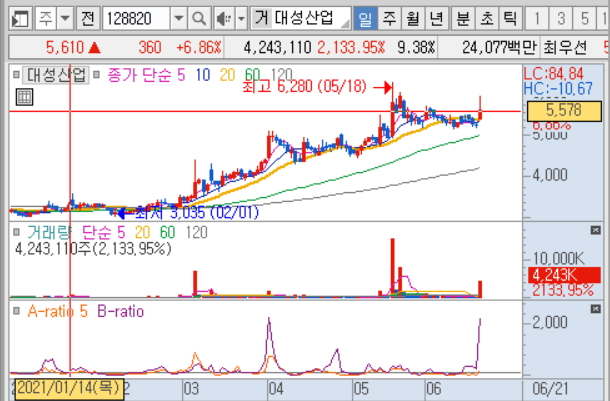Click the 최고 6,280 (05/18) high marker
Image resolution: width=610 pixels, height=401 pixels.
point(305,86)
